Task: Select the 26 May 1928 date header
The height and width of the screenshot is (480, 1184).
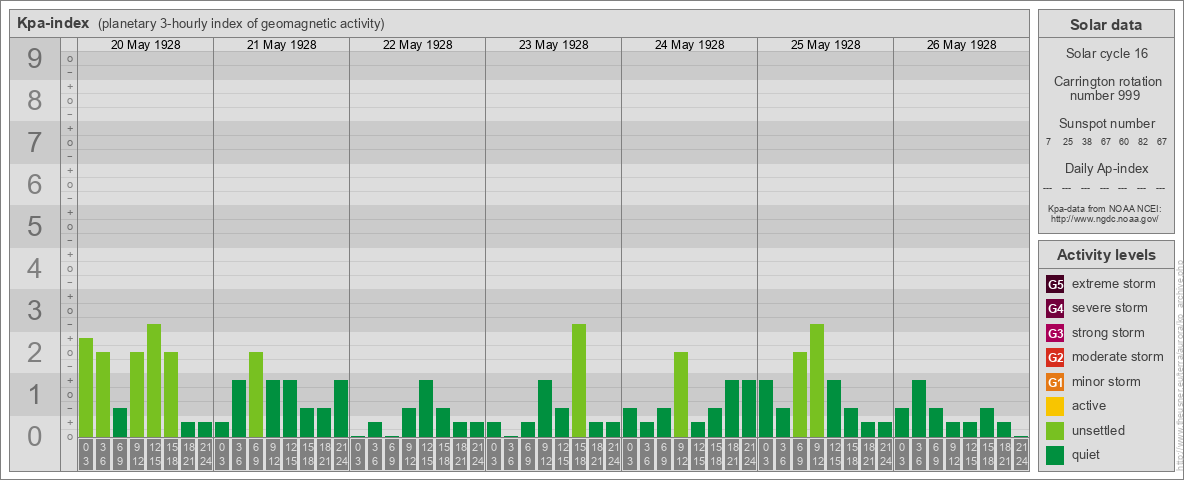Action: tap(961, 45)
